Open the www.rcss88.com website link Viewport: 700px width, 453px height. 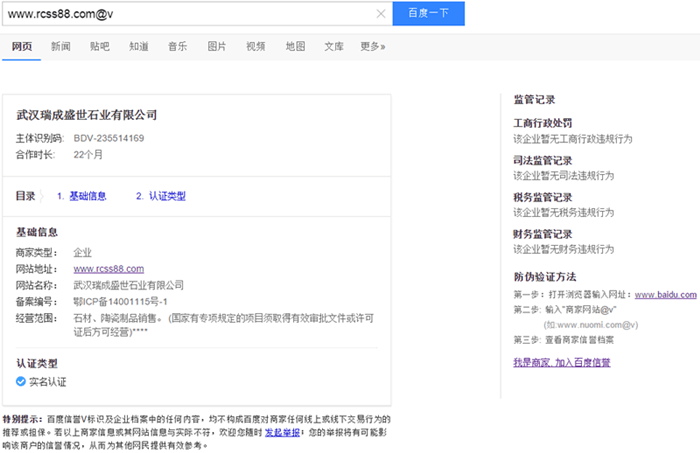(108, 269)
